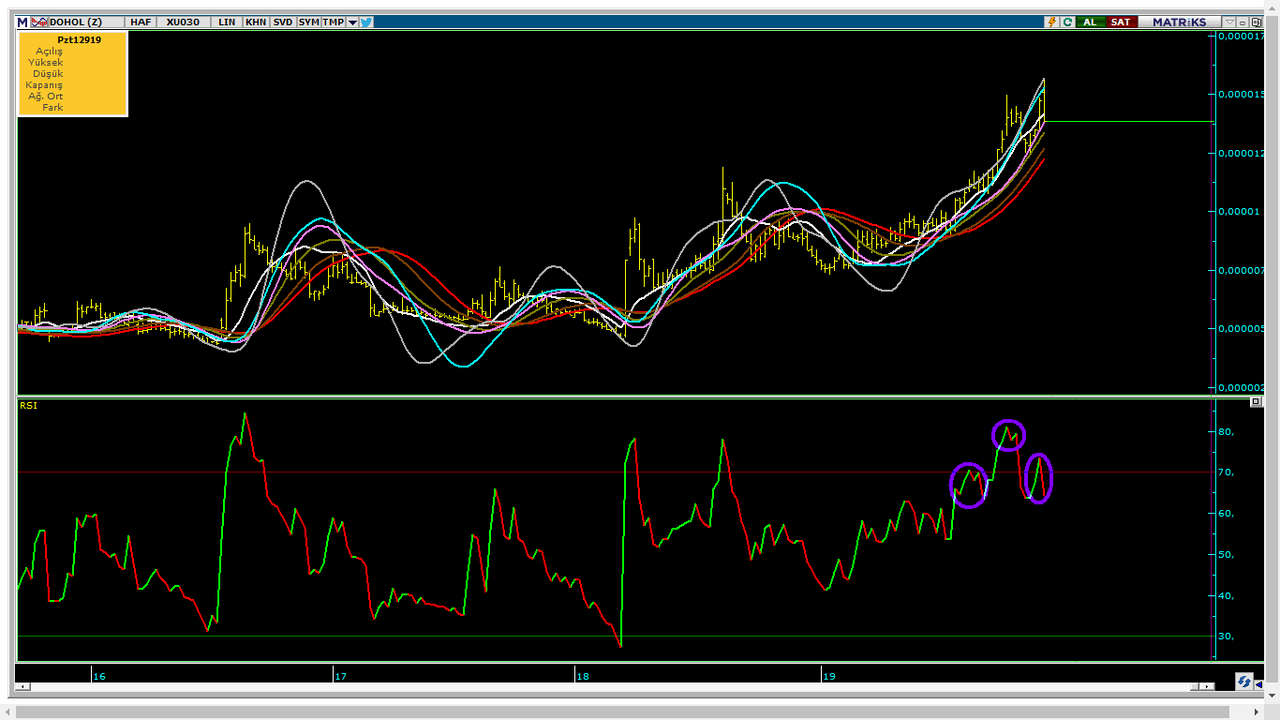Image resolution: width=1280 pixels, height=720 pixels.
Task: Click the Düşük label in info box
Action: click(x=48, y=74)
